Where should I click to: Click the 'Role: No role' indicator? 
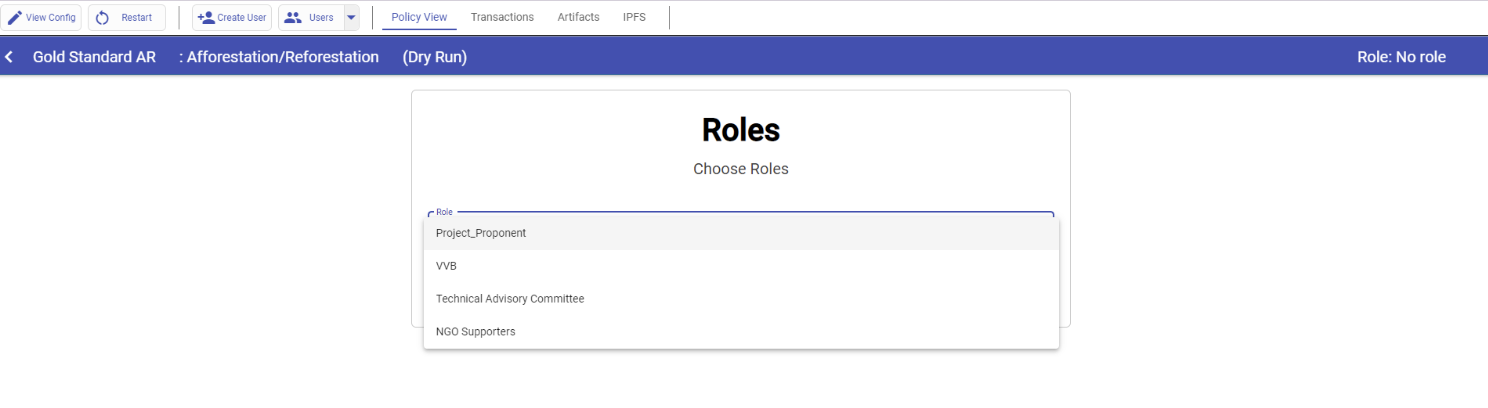point(1401,57)
